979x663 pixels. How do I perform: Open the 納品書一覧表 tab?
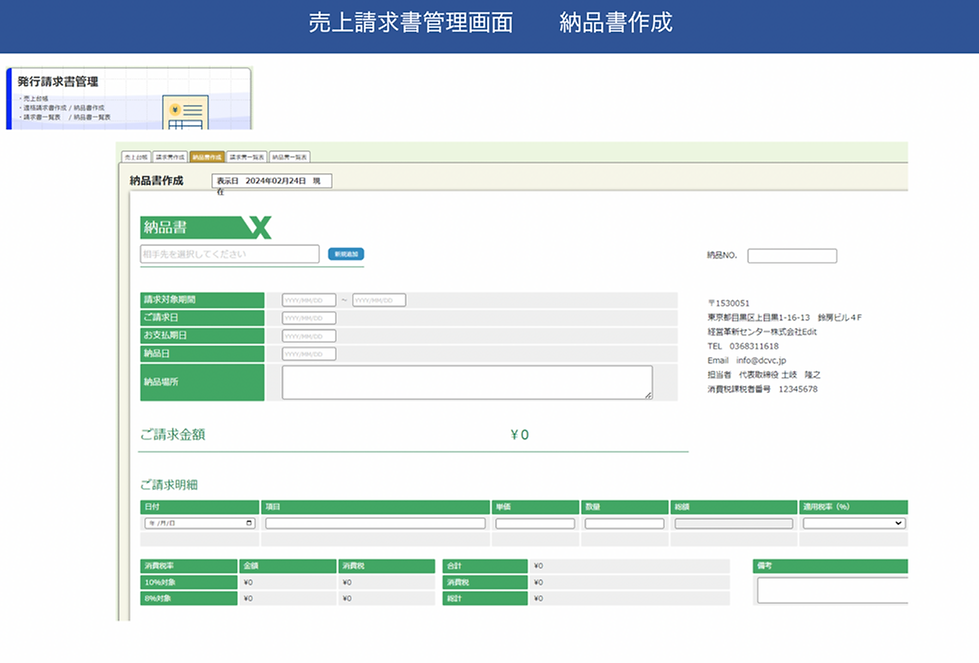290,157
